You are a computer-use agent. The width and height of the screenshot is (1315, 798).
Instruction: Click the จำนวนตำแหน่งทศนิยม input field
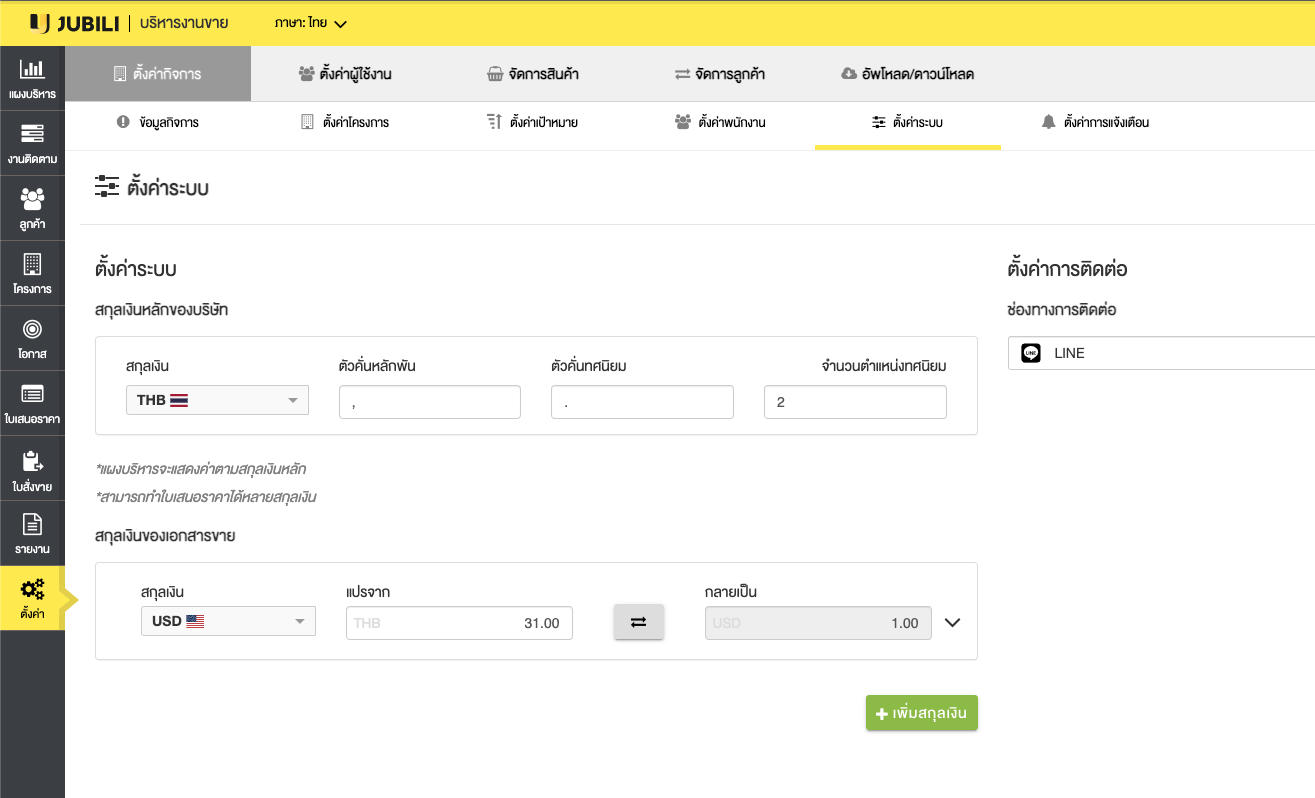(x=854, y=402)
